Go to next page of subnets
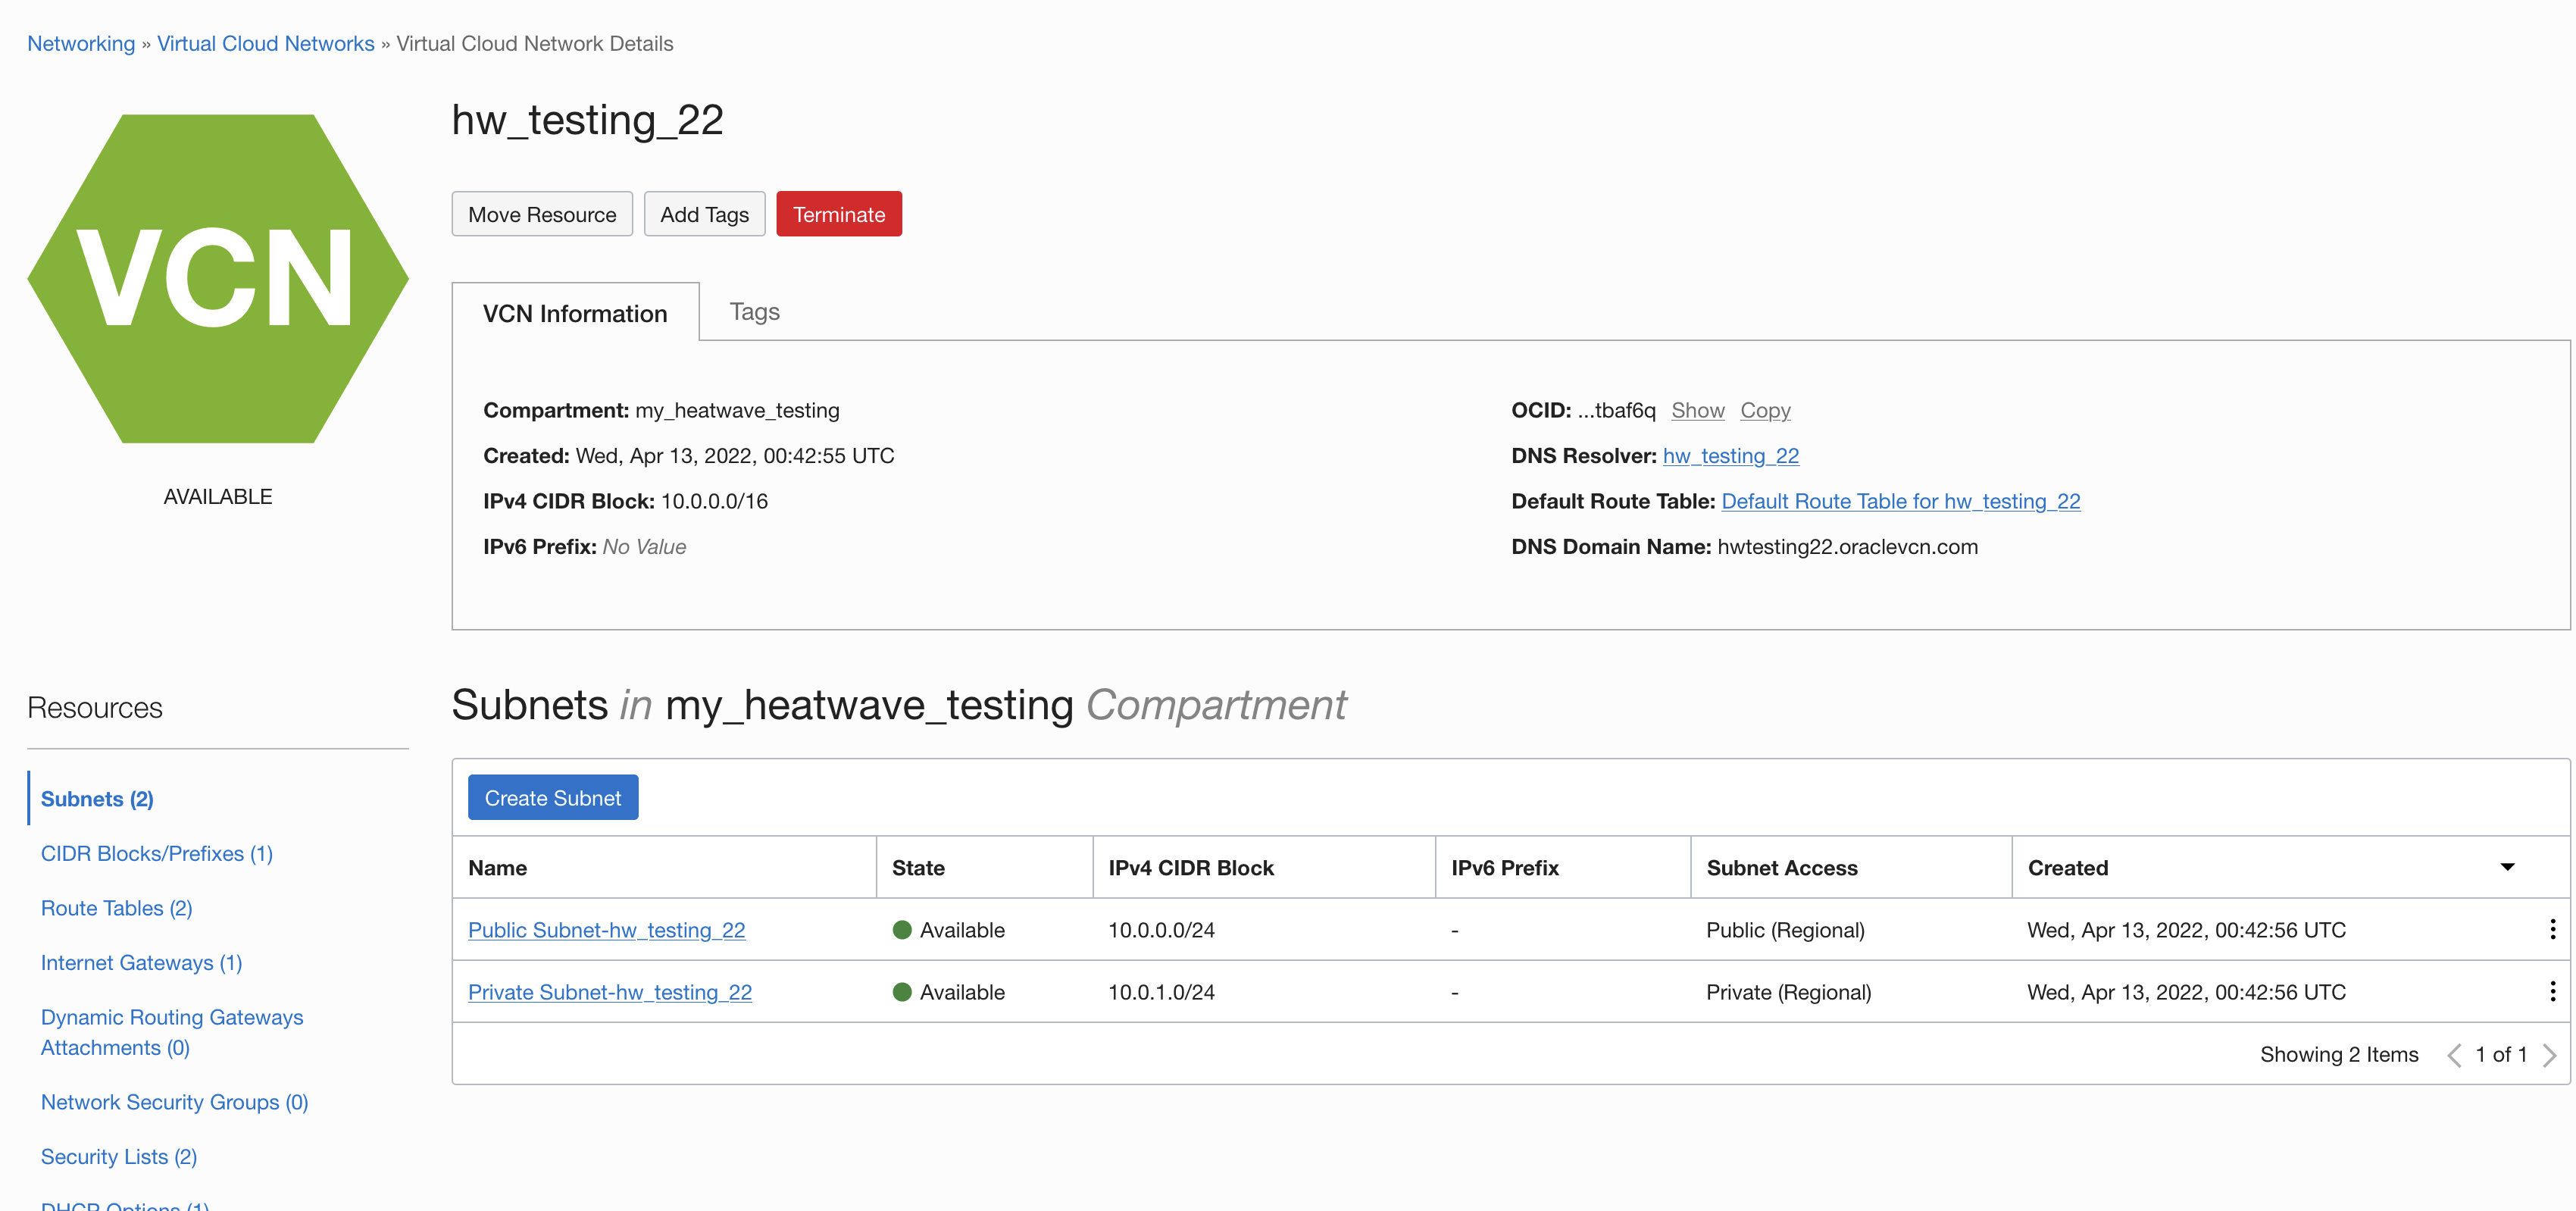Viewport: 2576px width, 1211px height. [2549, 1055]
